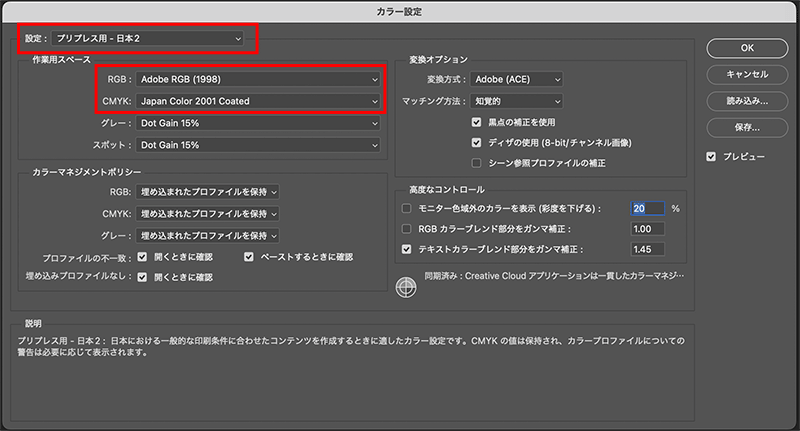This screenshot has width=800, height=431.
Task: Open the CMYK working space dropdown Japan Color 2001 Coated
Action: pyautogui.click(x=258, y=101)
